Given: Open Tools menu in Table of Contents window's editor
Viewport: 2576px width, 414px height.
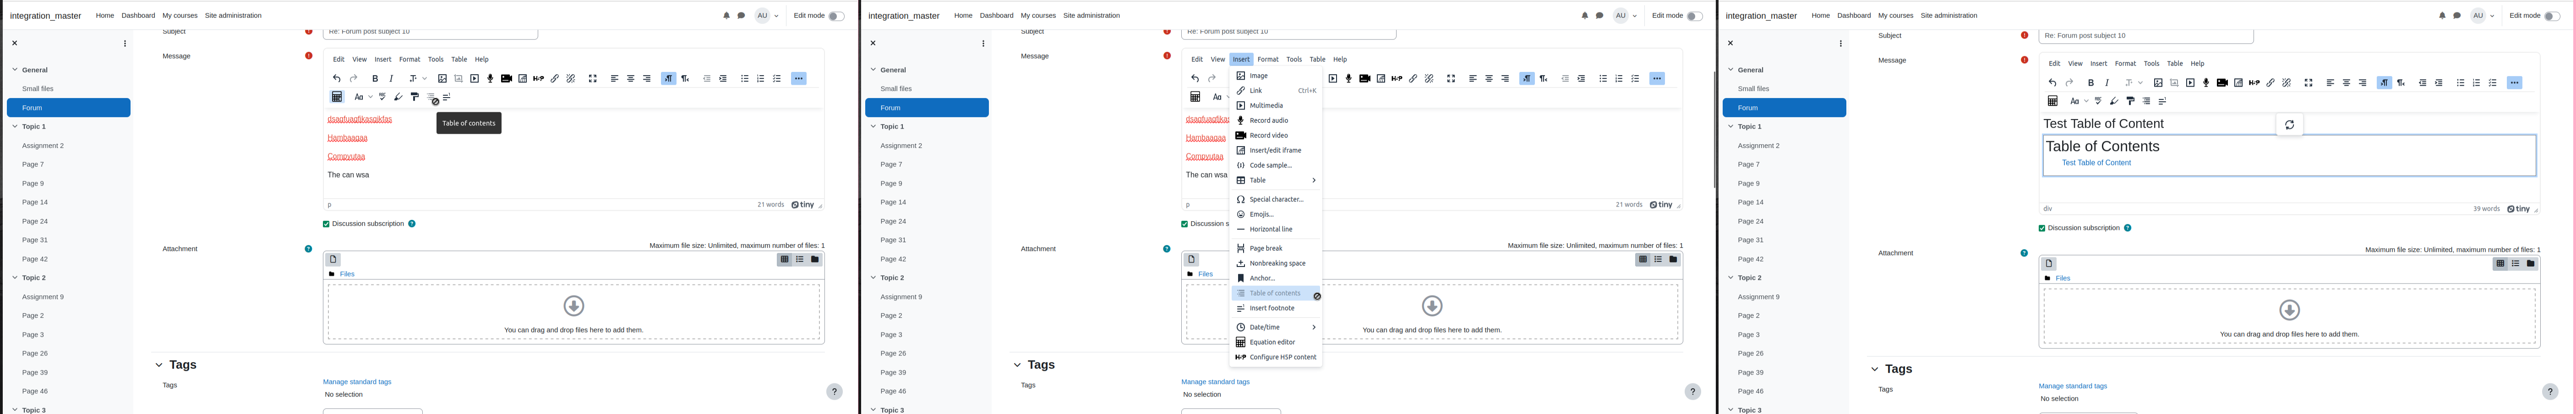Looking at the screenshot, I should pos(2151,64).
